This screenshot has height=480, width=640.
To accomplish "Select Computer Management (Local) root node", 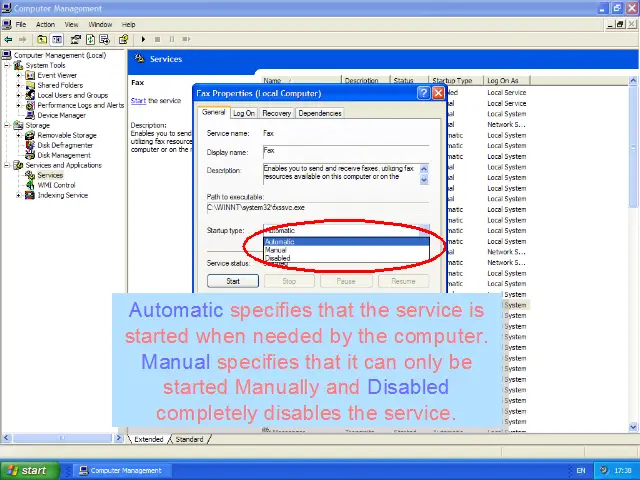I will click(60, 55).
